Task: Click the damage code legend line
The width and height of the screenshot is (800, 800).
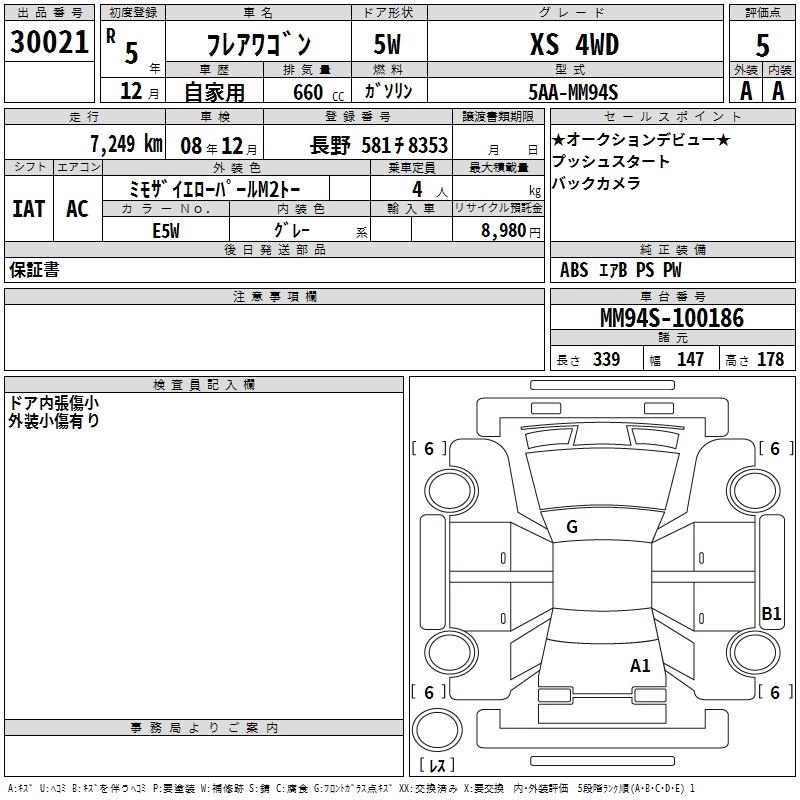Action: (x=351, y=789)
